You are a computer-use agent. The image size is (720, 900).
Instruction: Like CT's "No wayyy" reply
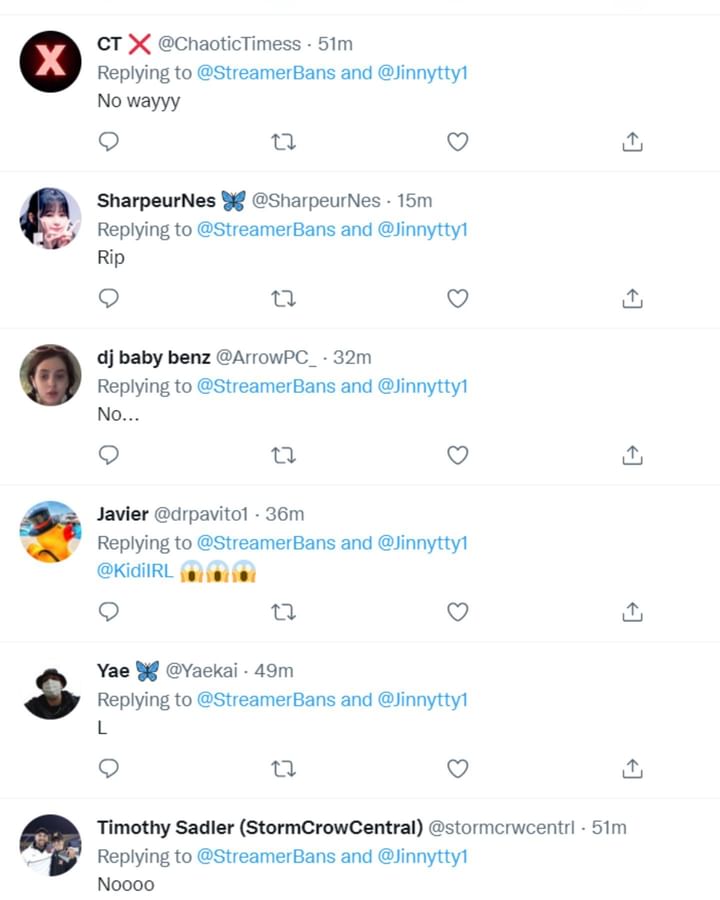point(457,141)
